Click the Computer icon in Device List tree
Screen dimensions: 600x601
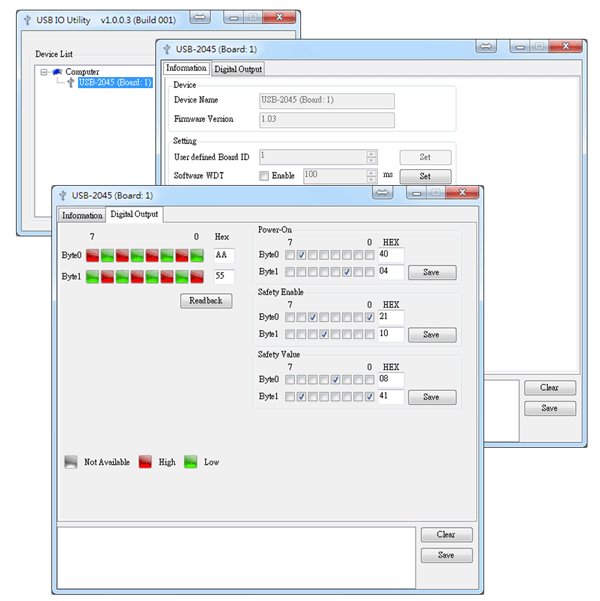coord(57,72)
